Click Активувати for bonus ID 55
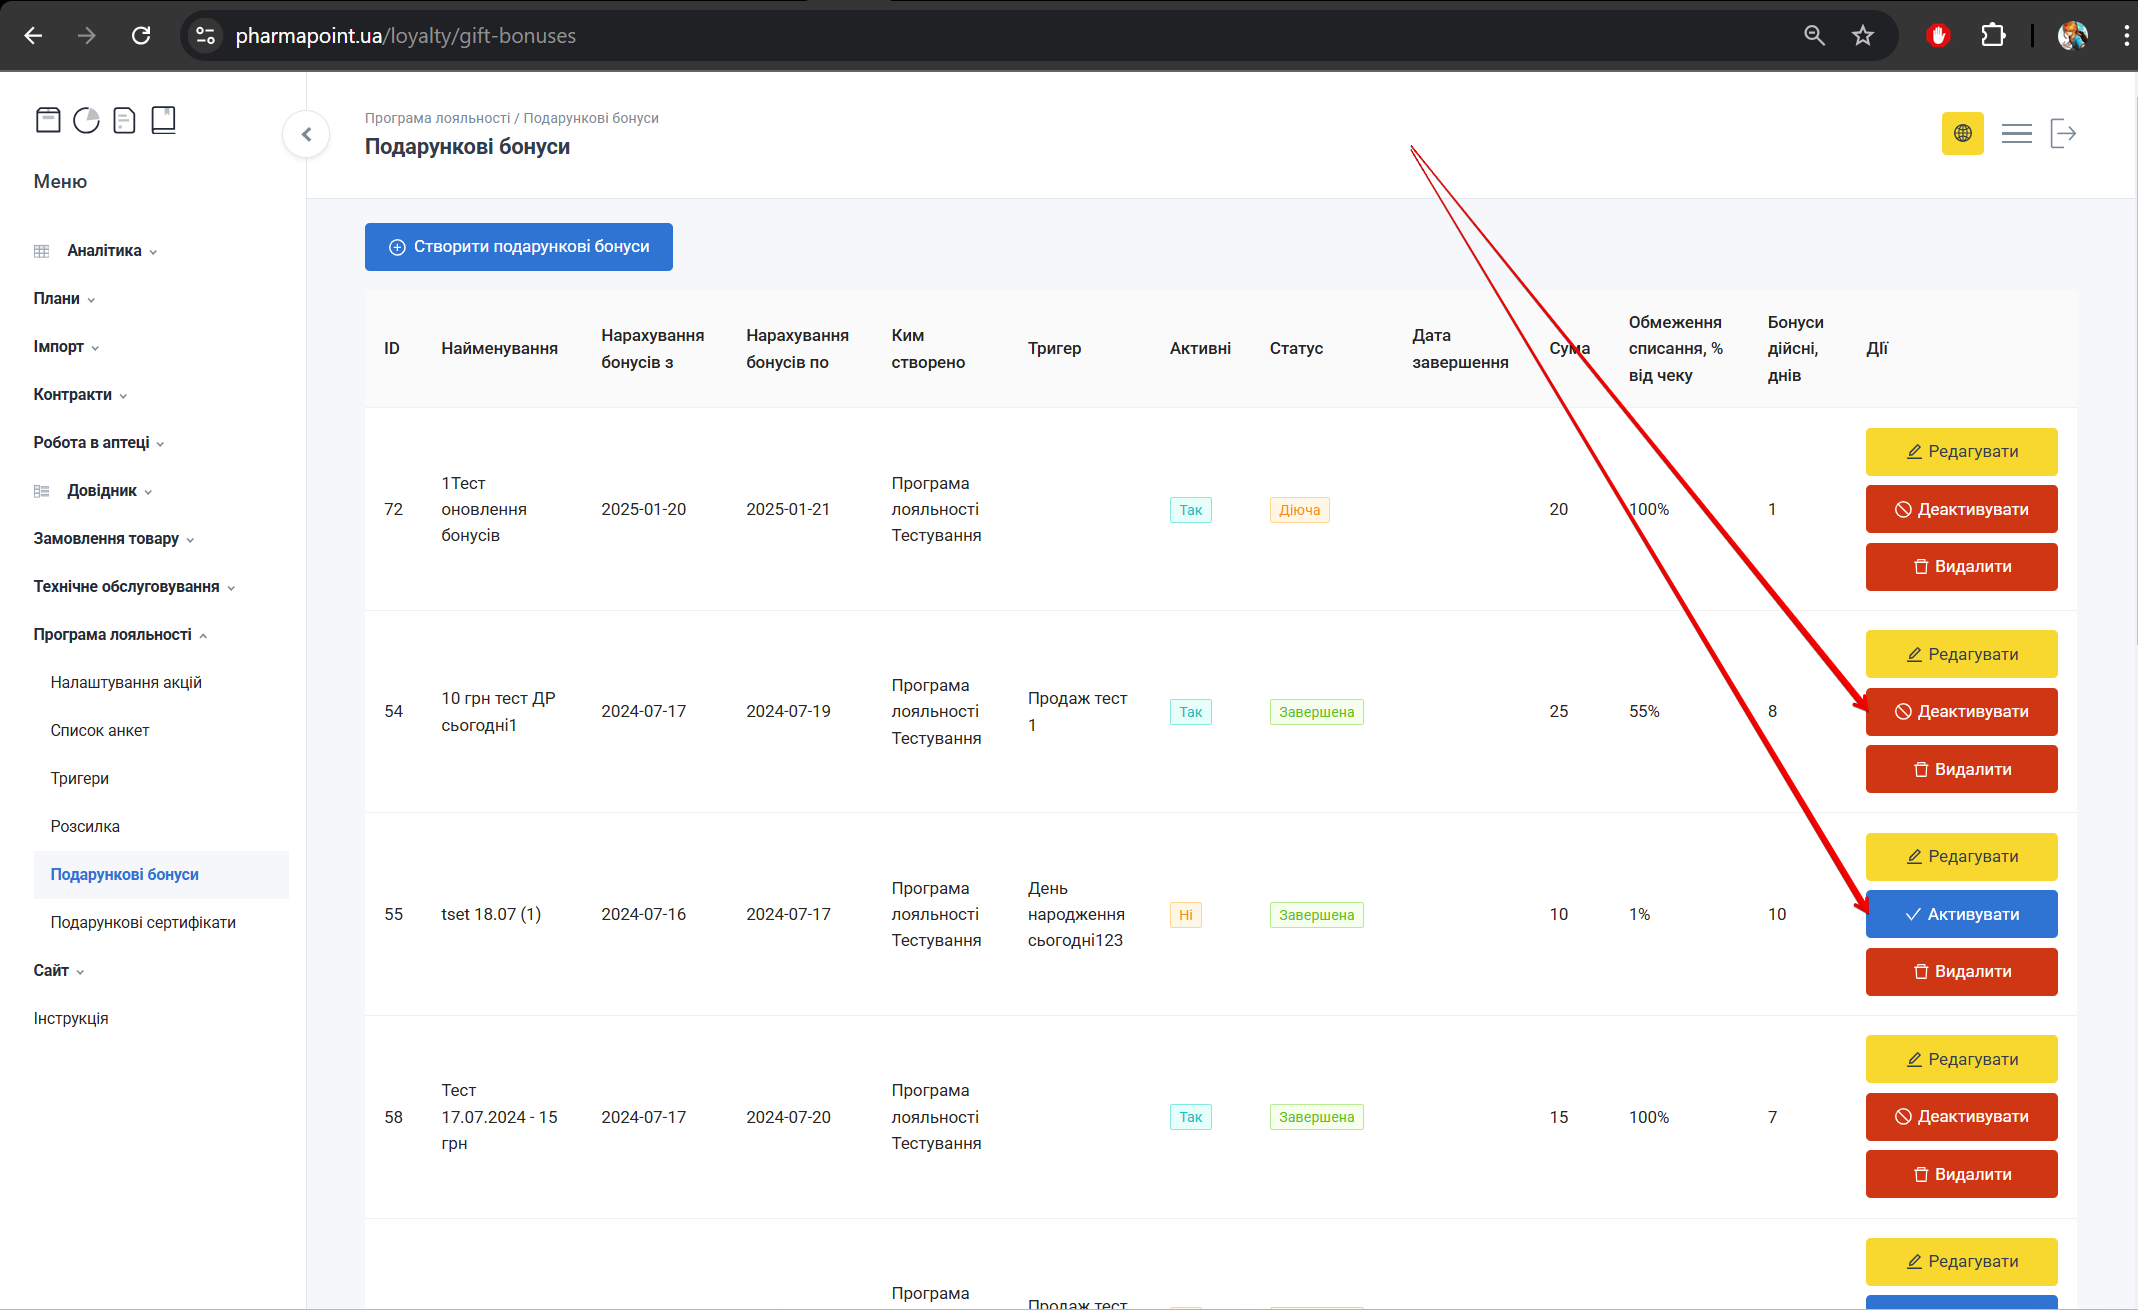 pos(1961,915)
